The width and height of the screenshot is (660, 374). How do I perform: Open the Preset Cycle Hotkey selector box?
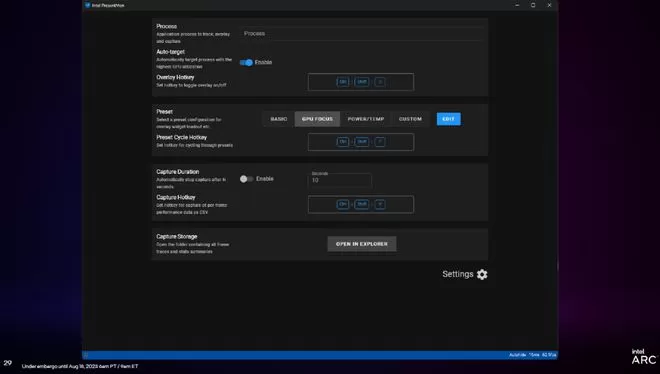(361, 142)
